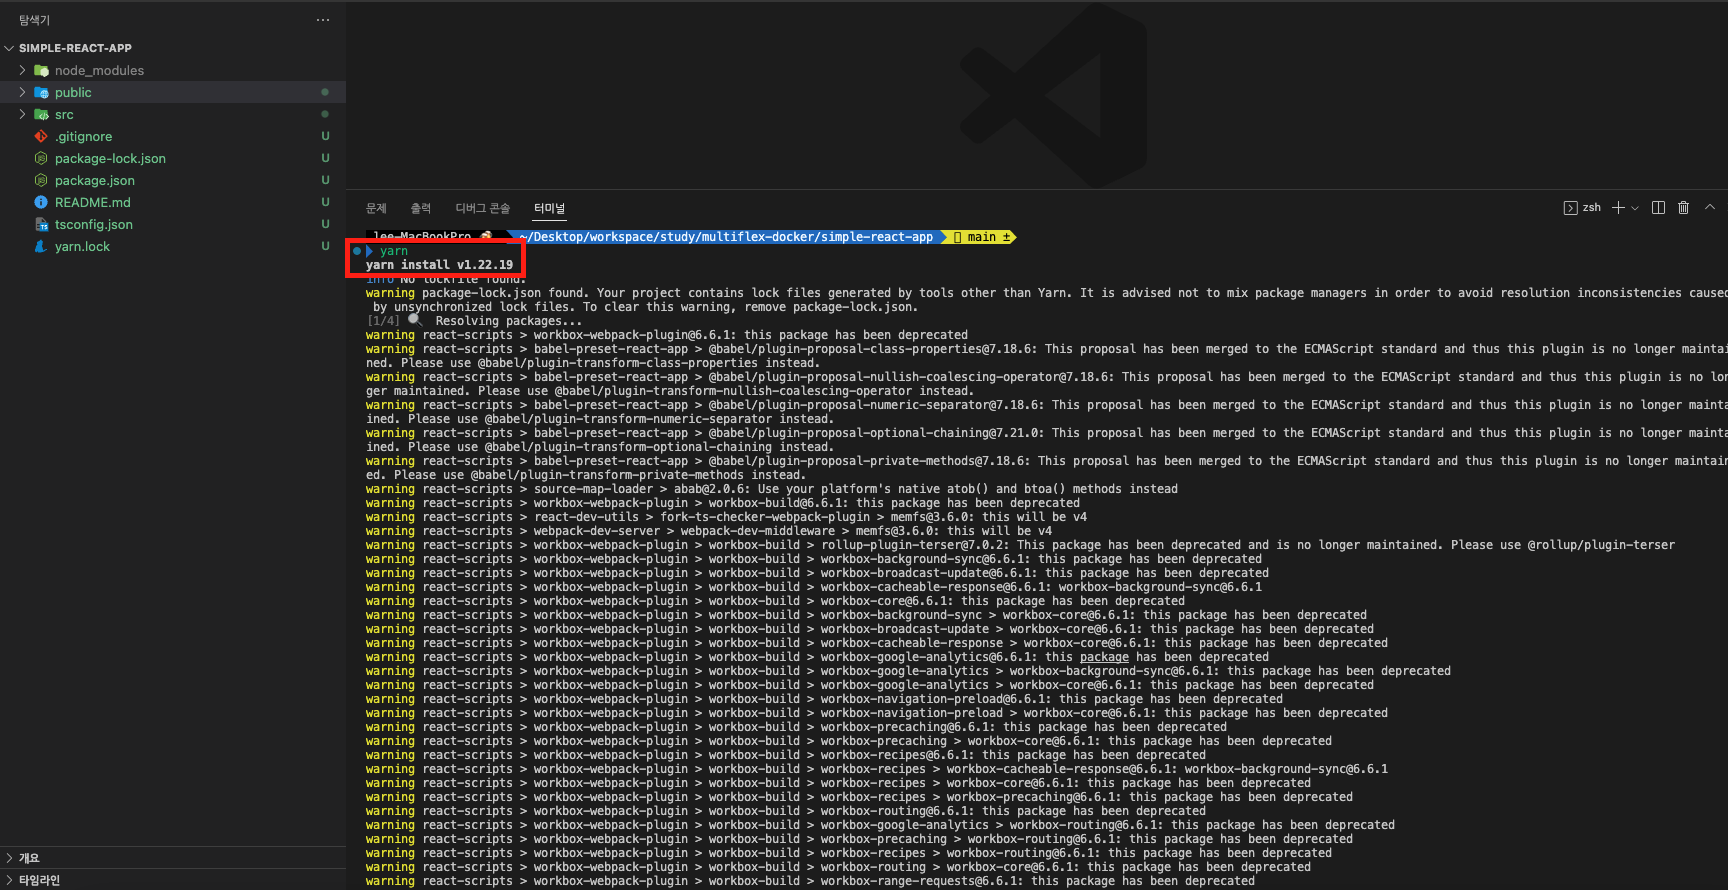
Task: Maximize the panel with the up chevron
Action: 1710,207
